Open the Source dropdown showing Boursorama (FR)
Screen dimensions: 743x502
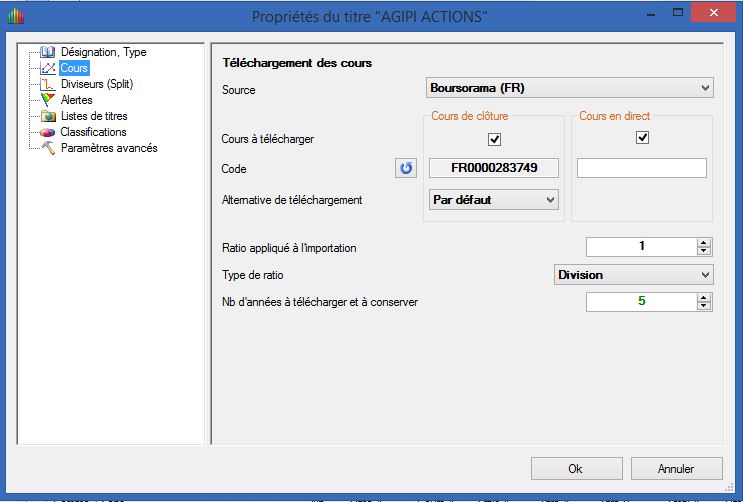click(569, 88)
